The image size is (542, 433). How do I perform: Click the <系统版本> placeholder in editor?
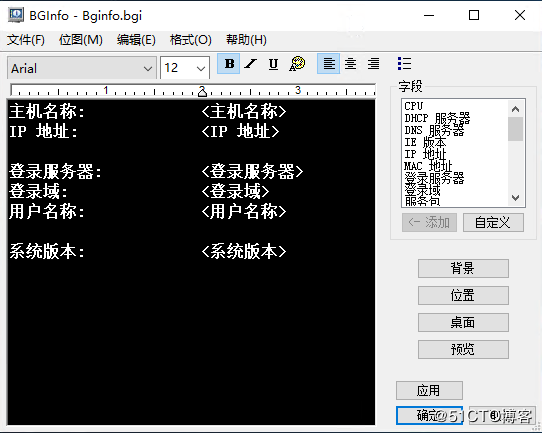[x=244, y=252]
